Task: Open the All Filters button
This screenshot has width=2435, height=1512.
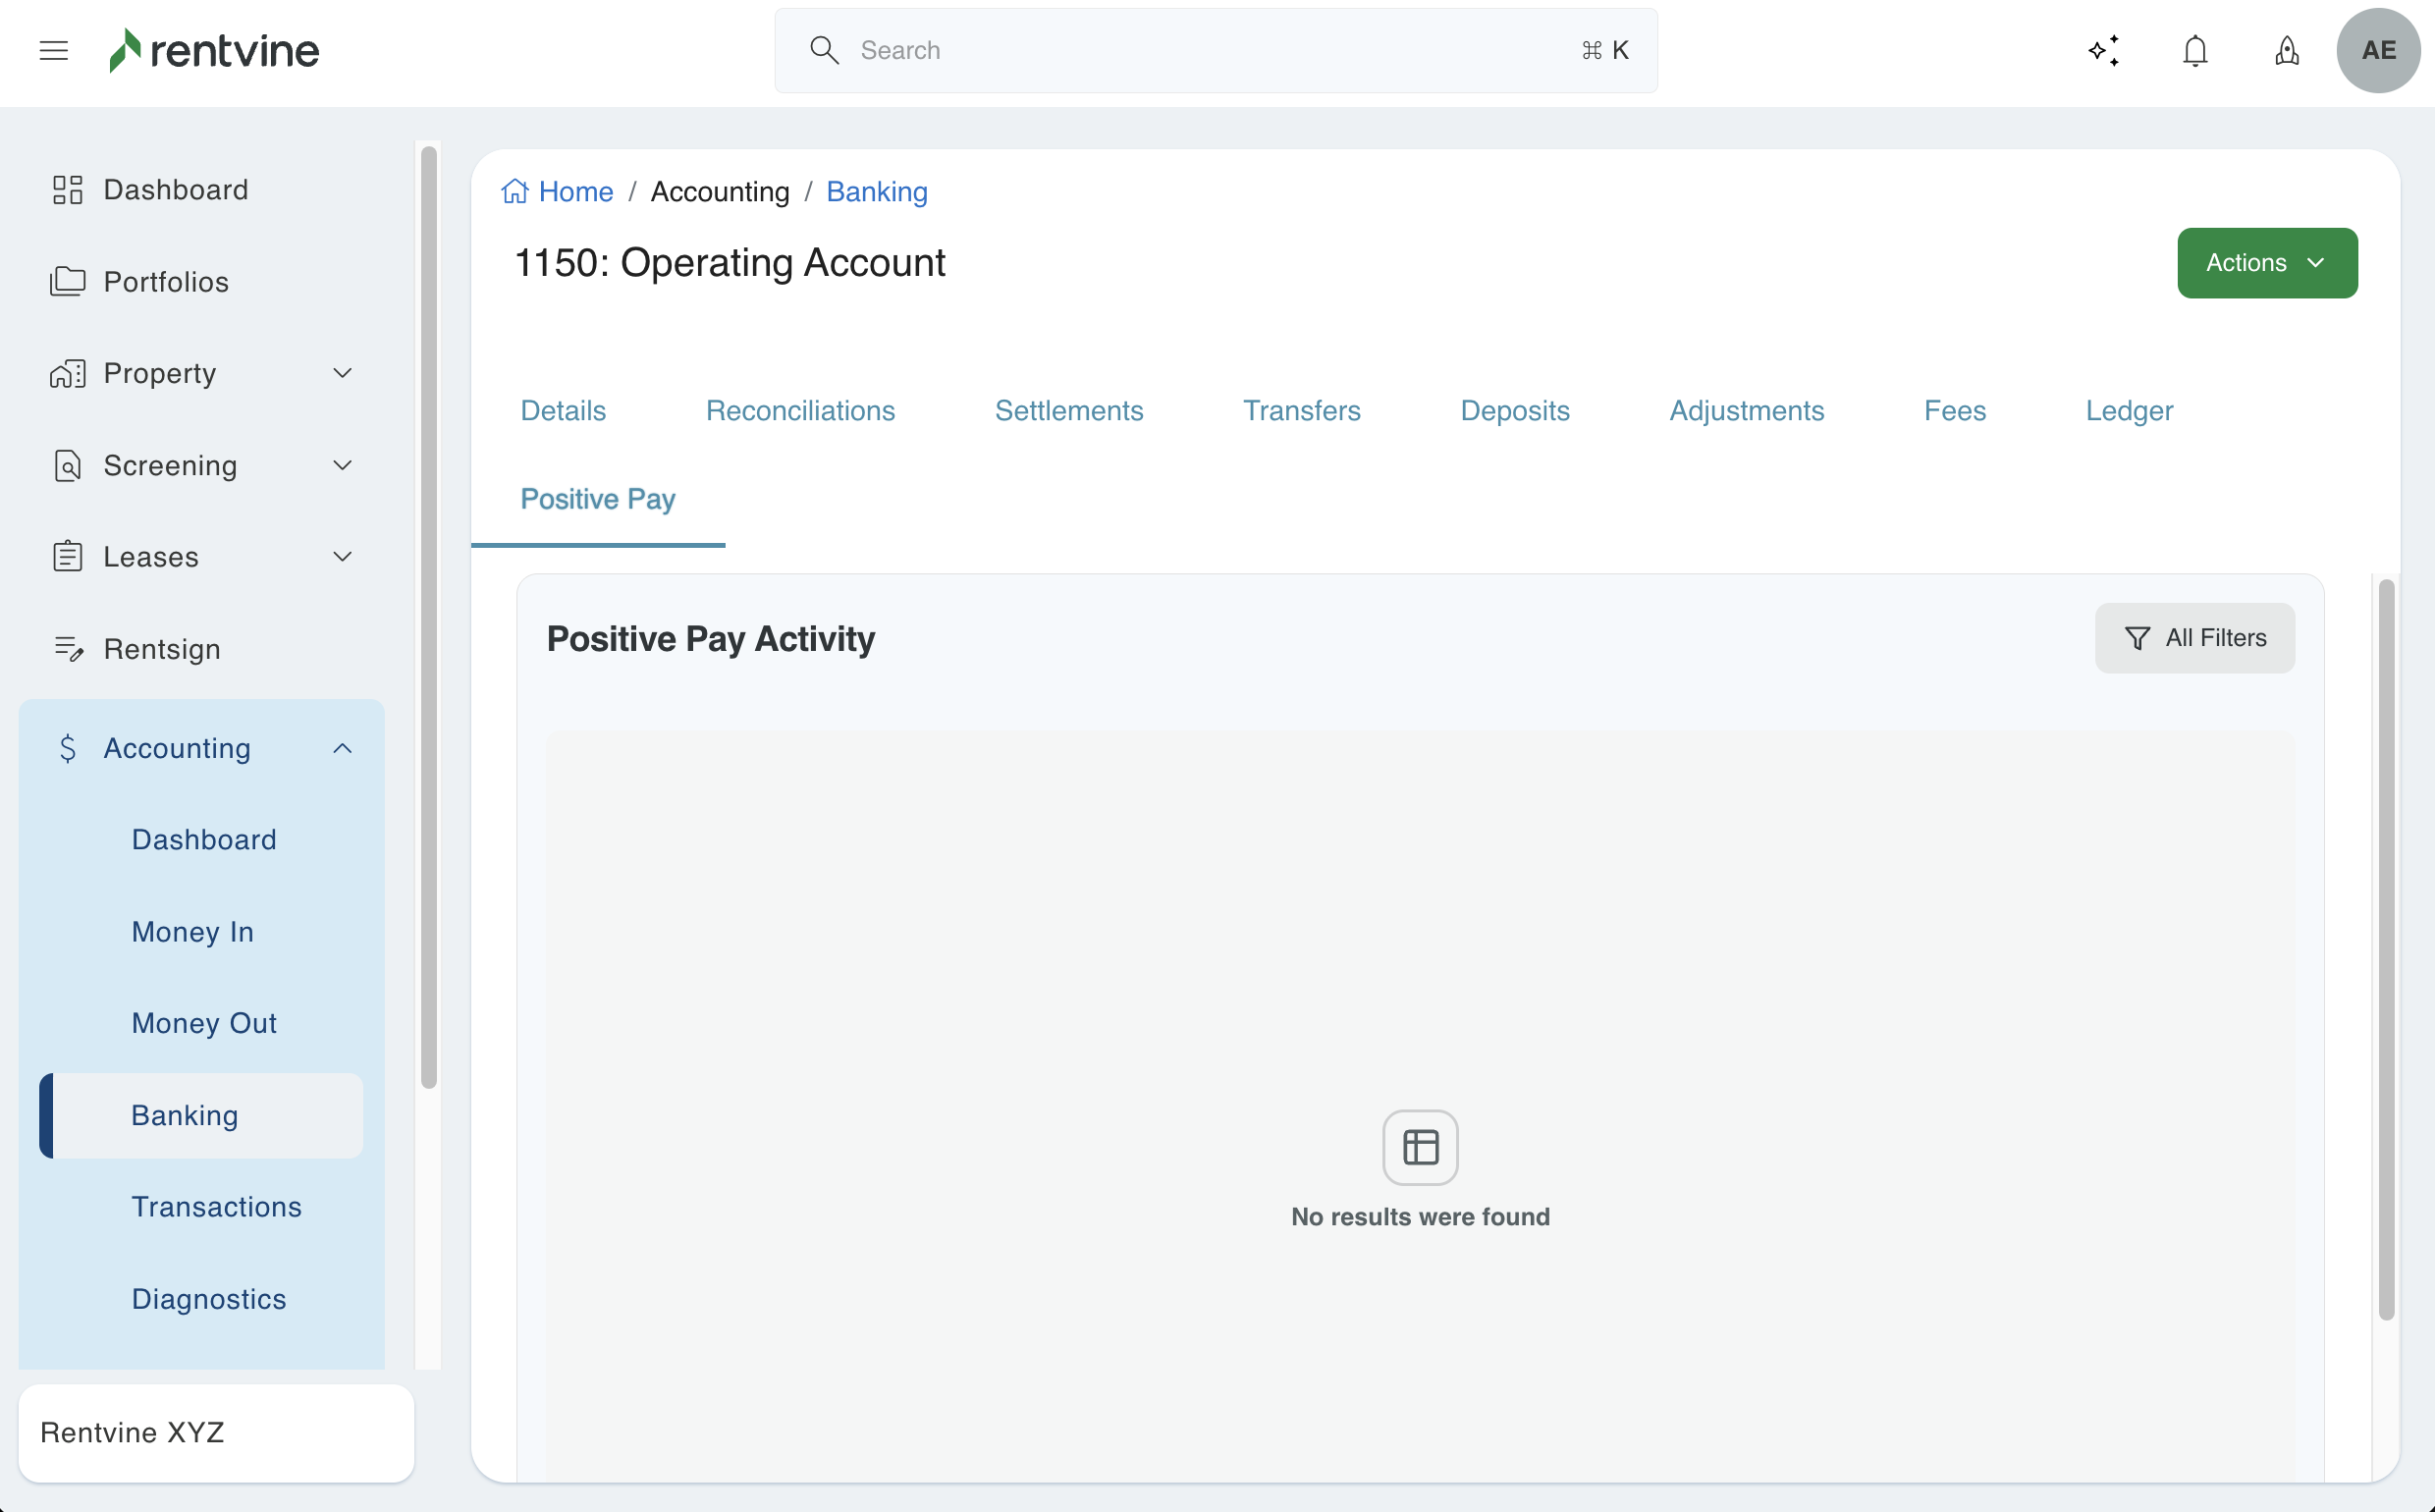Action: point(2194,638)
